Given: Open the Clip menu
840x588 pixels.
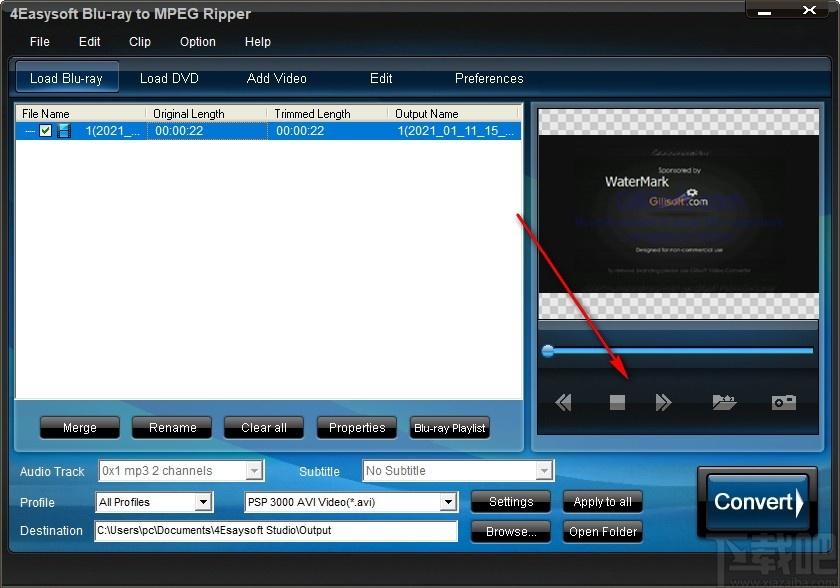Looking at the screenshot, I should [140, 42].
